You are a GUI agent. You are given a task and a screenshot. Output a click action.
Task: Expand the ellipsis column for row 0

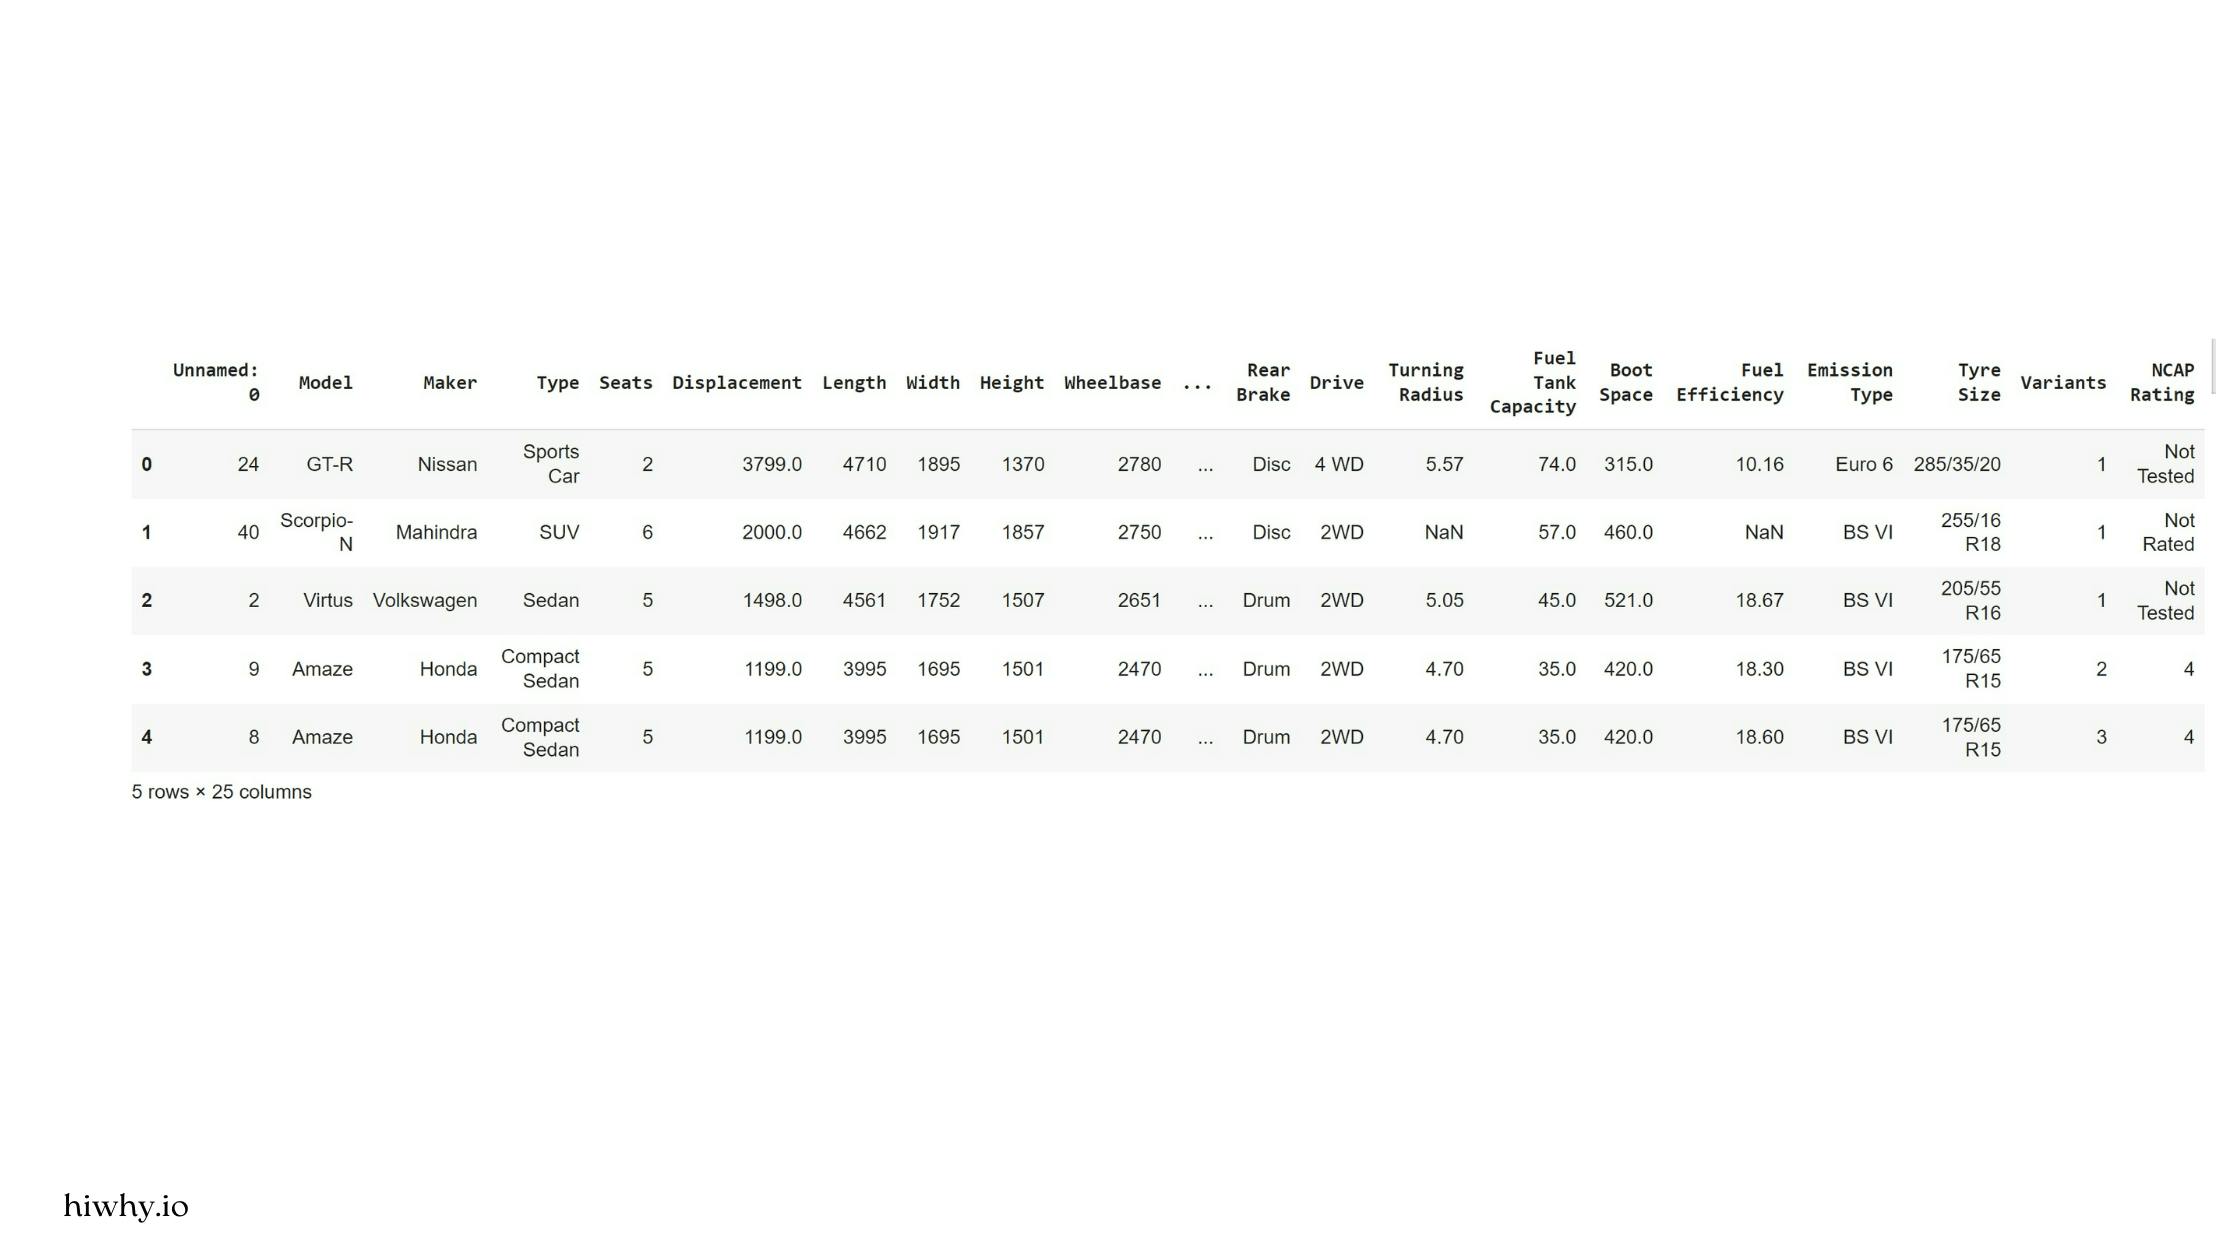(x=1203, y=463)
